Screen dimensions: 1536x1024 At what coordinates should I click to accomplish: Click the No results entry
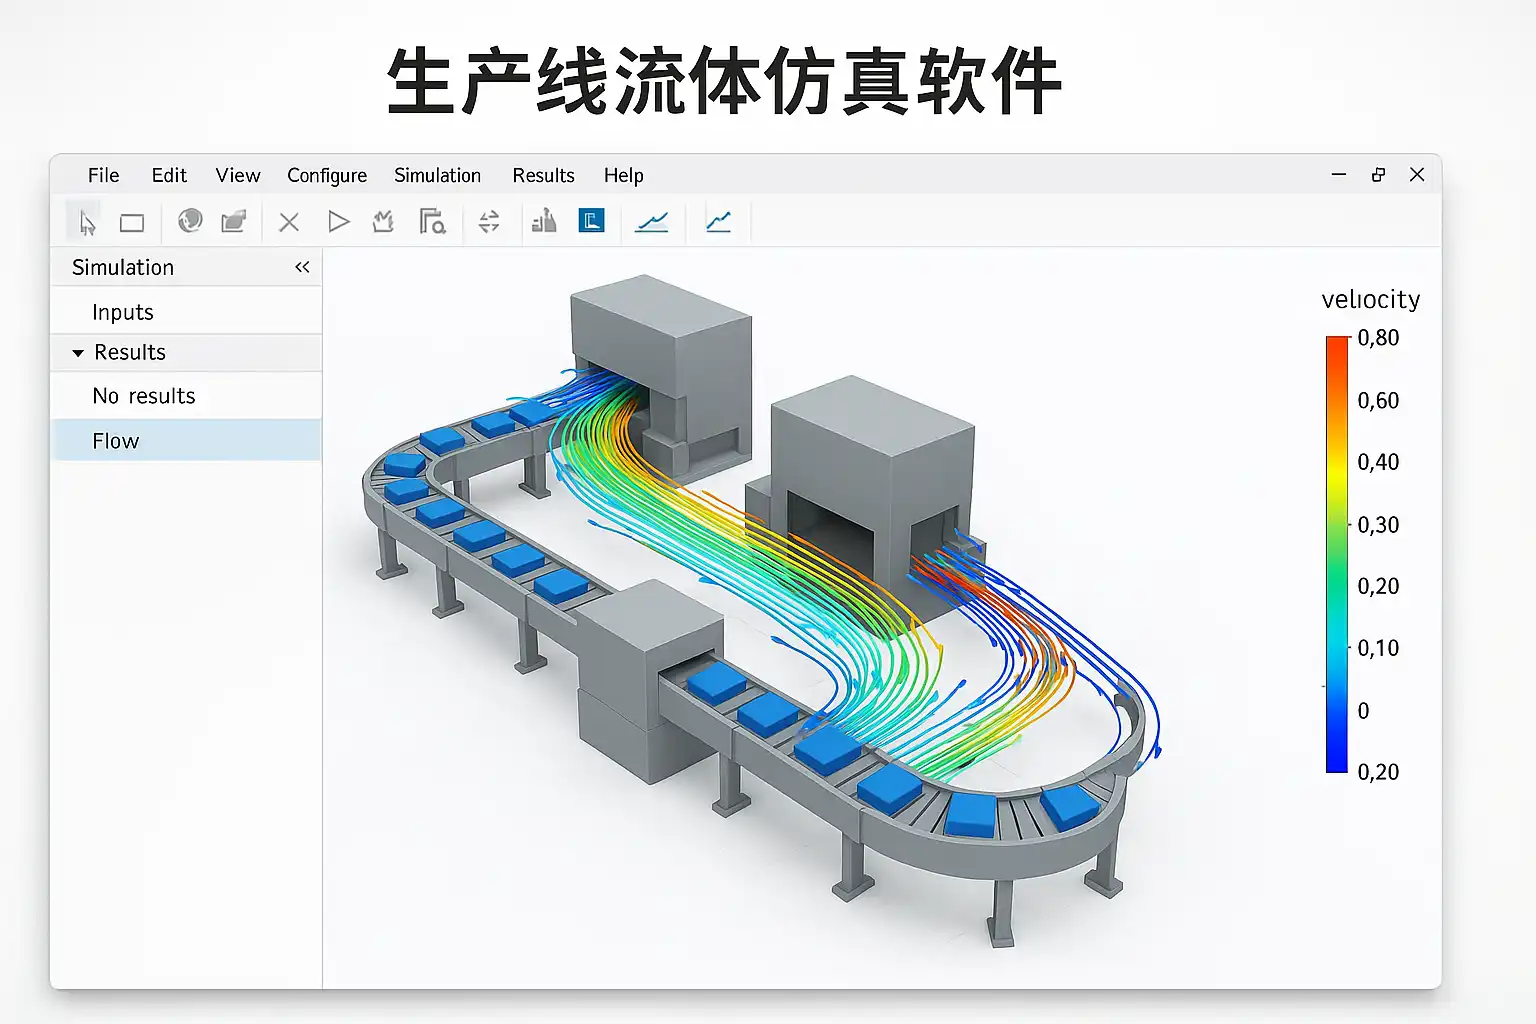coord(186,396)
